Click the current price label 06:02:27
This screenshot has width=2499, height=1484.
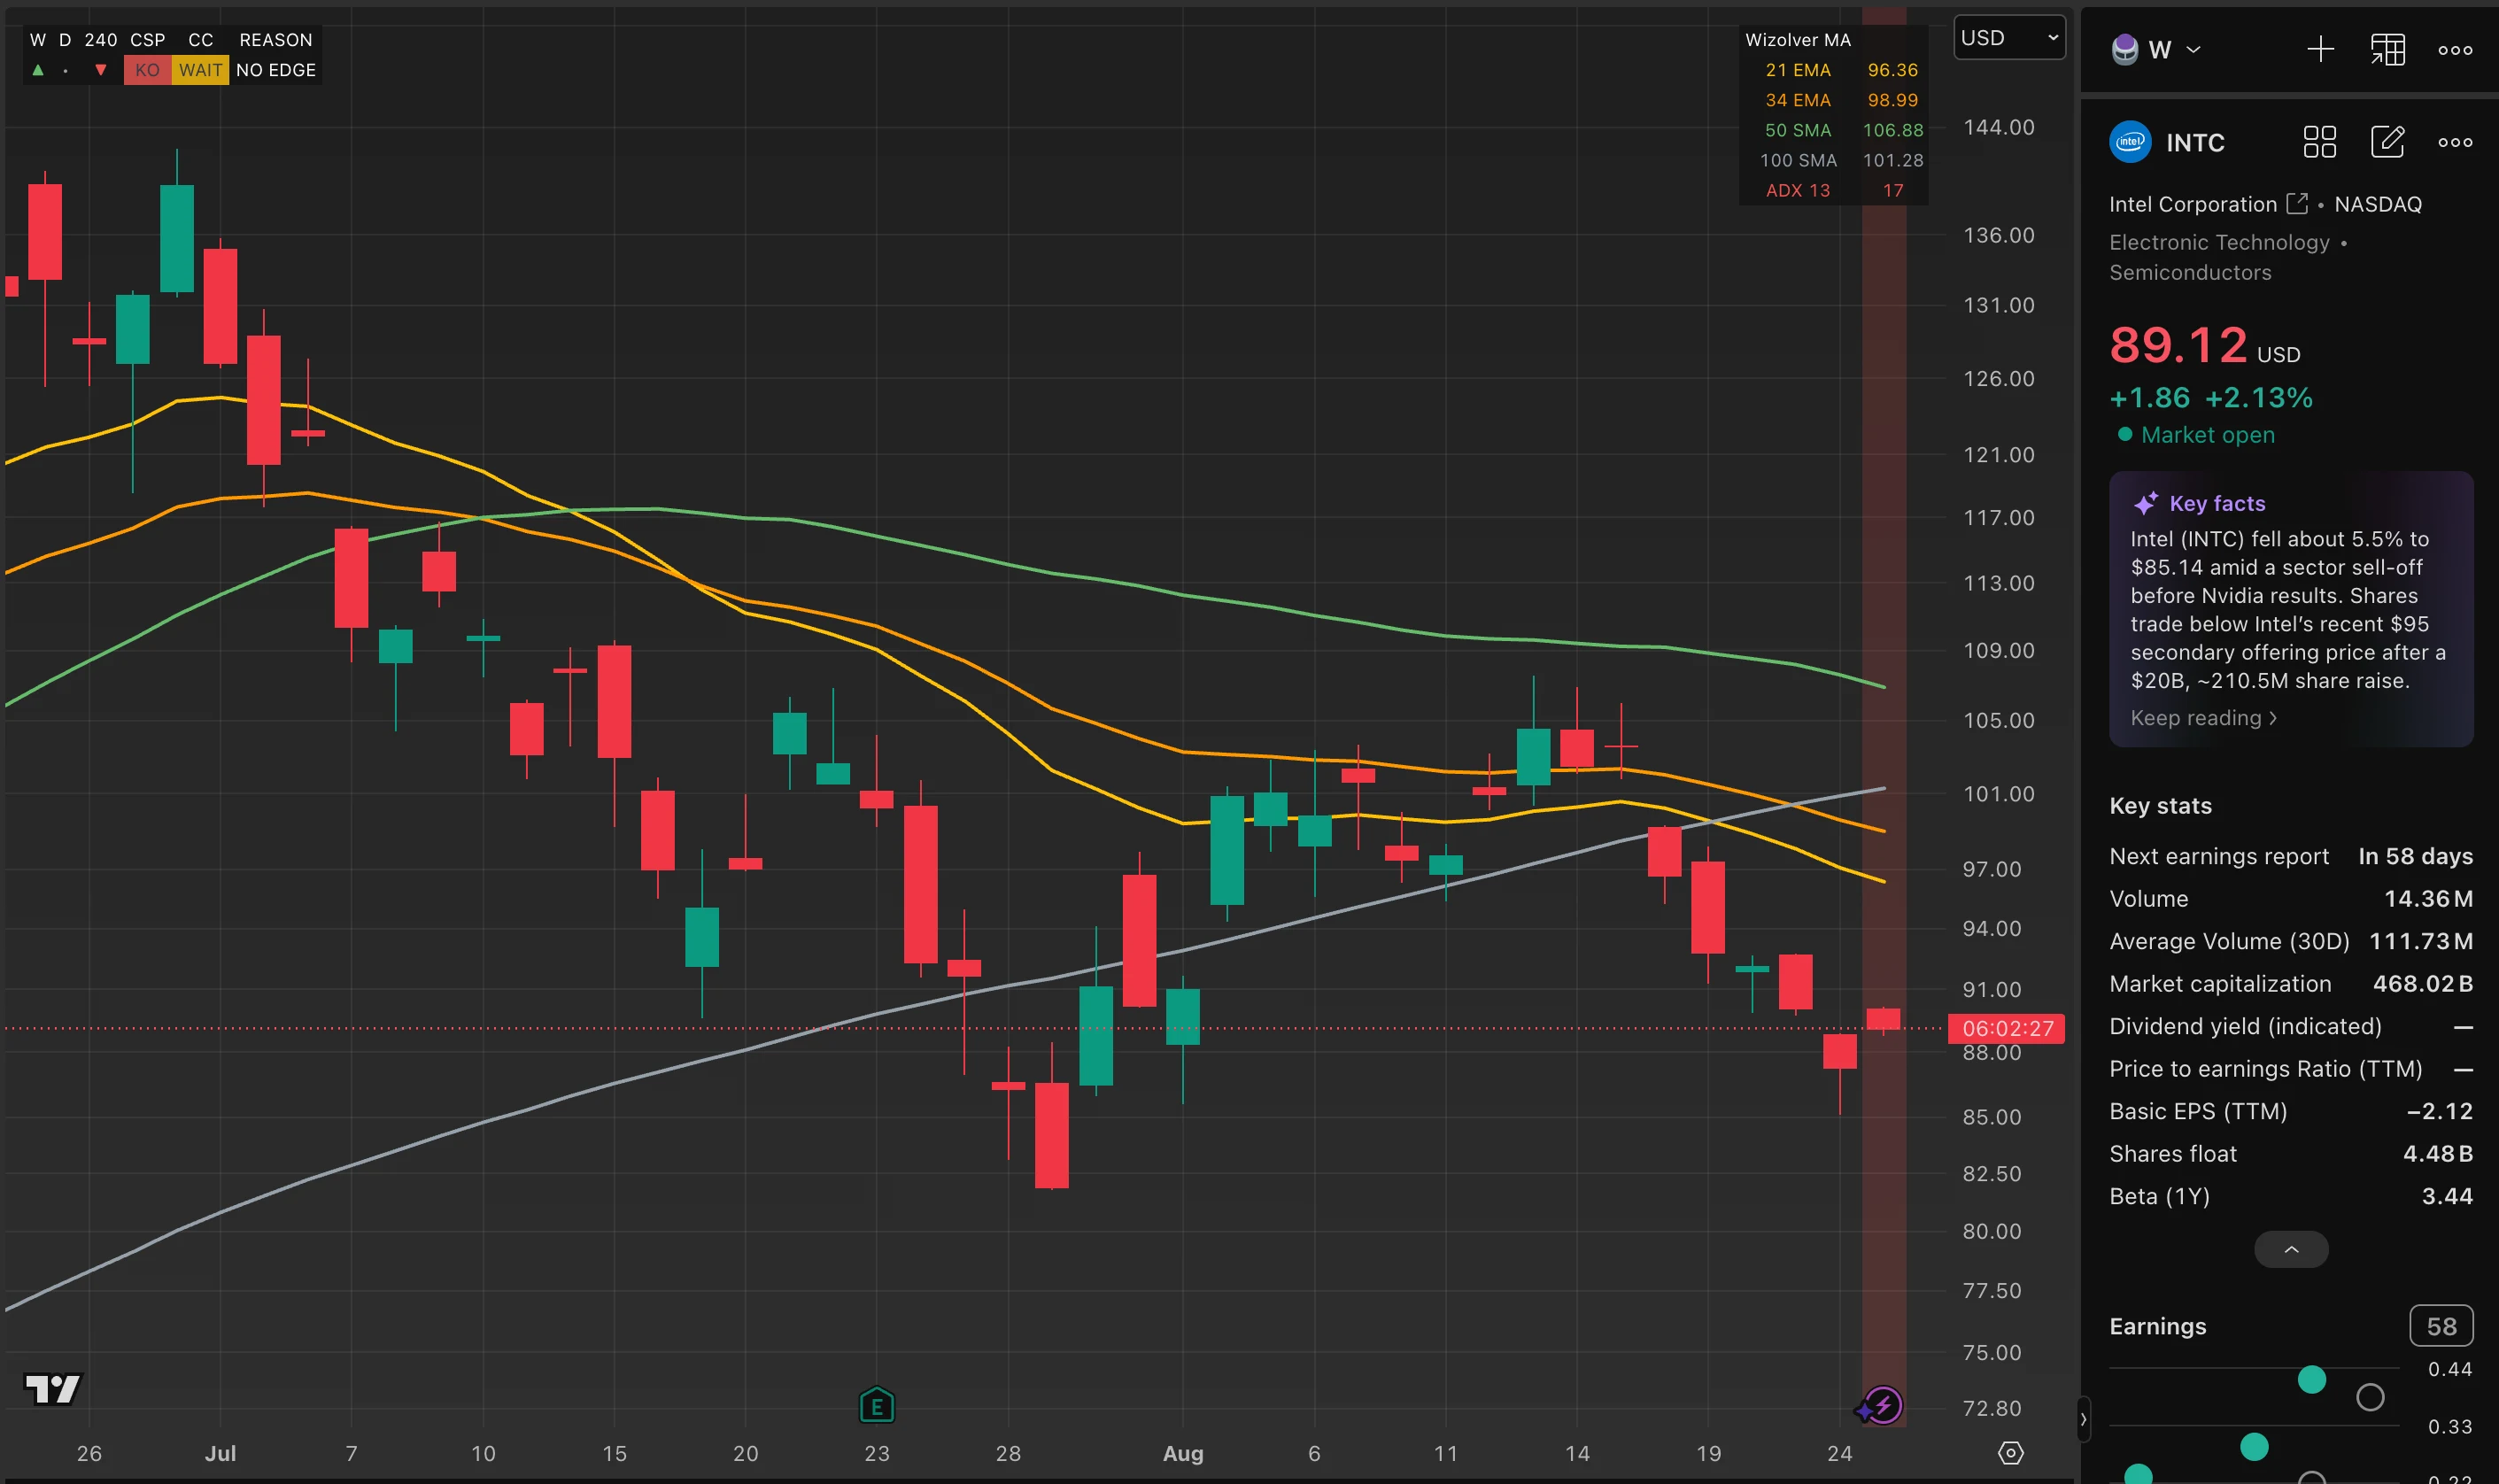(2007, 1028)
